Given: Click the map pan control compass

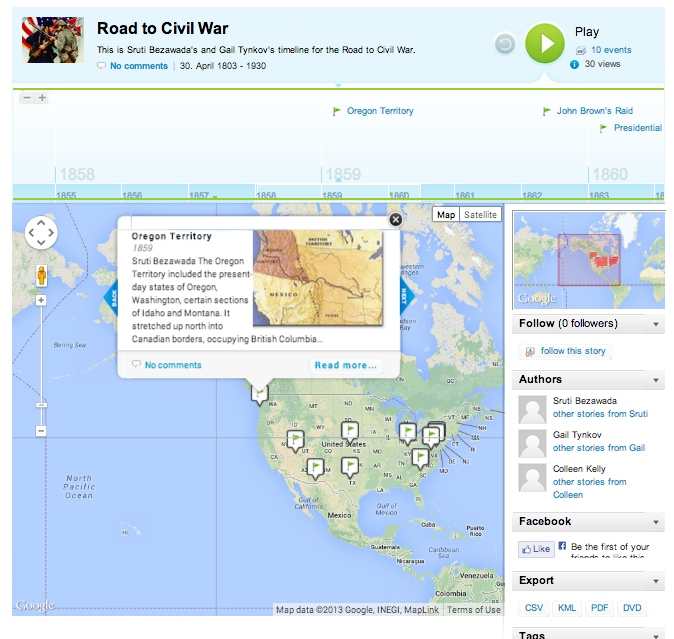Looking at the screenshot, I should point(41,234).
